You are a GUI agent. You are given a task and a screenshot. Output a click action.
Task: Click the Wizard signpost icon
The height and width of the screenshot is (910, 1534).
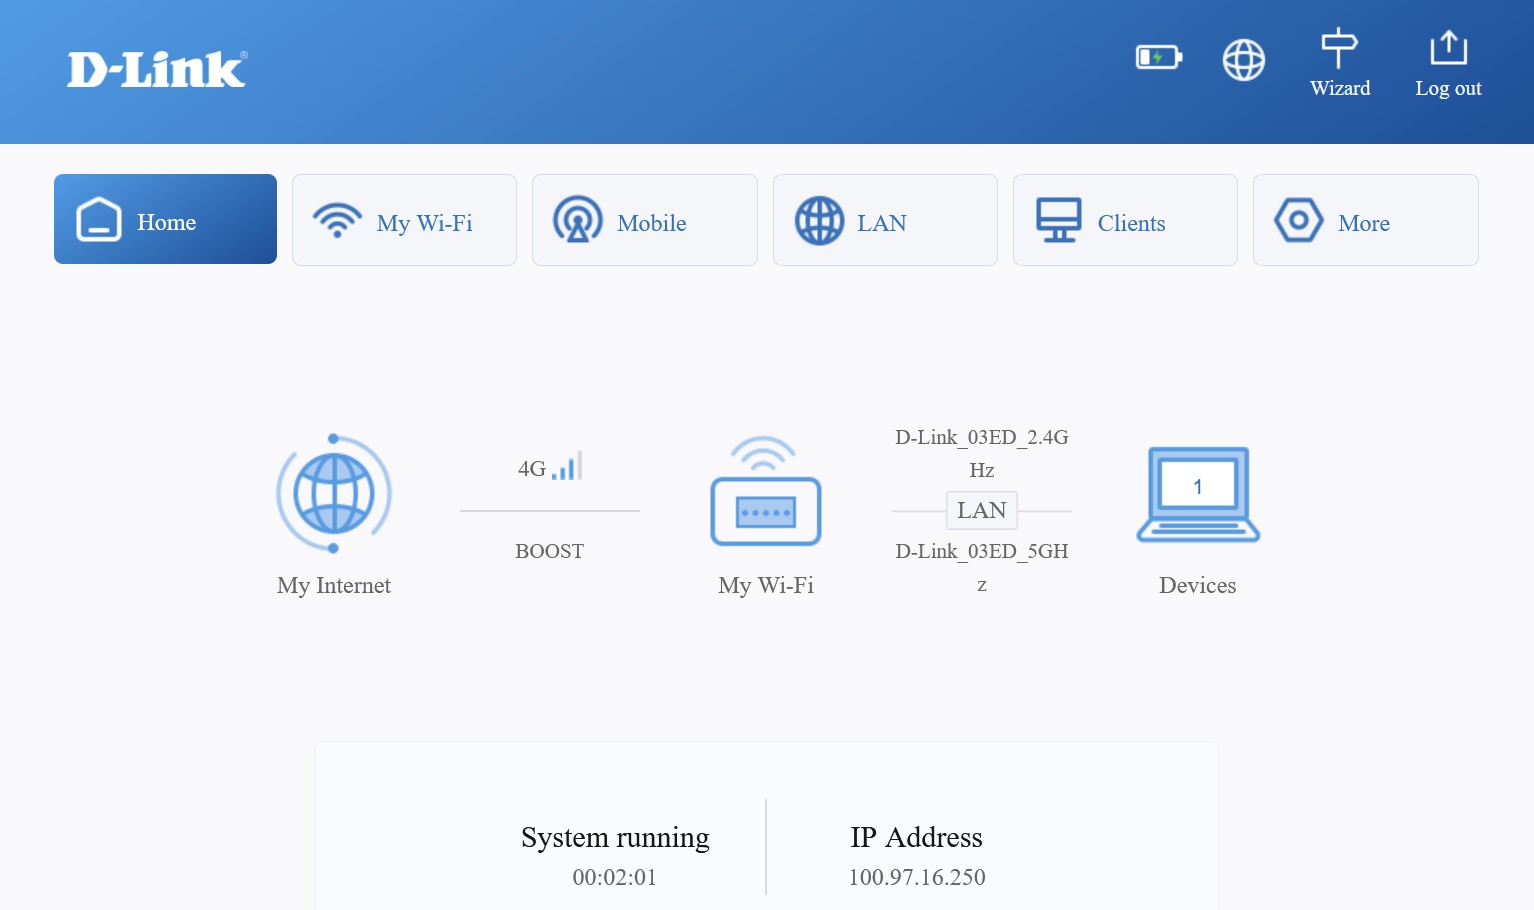(x=1340, y=46)
